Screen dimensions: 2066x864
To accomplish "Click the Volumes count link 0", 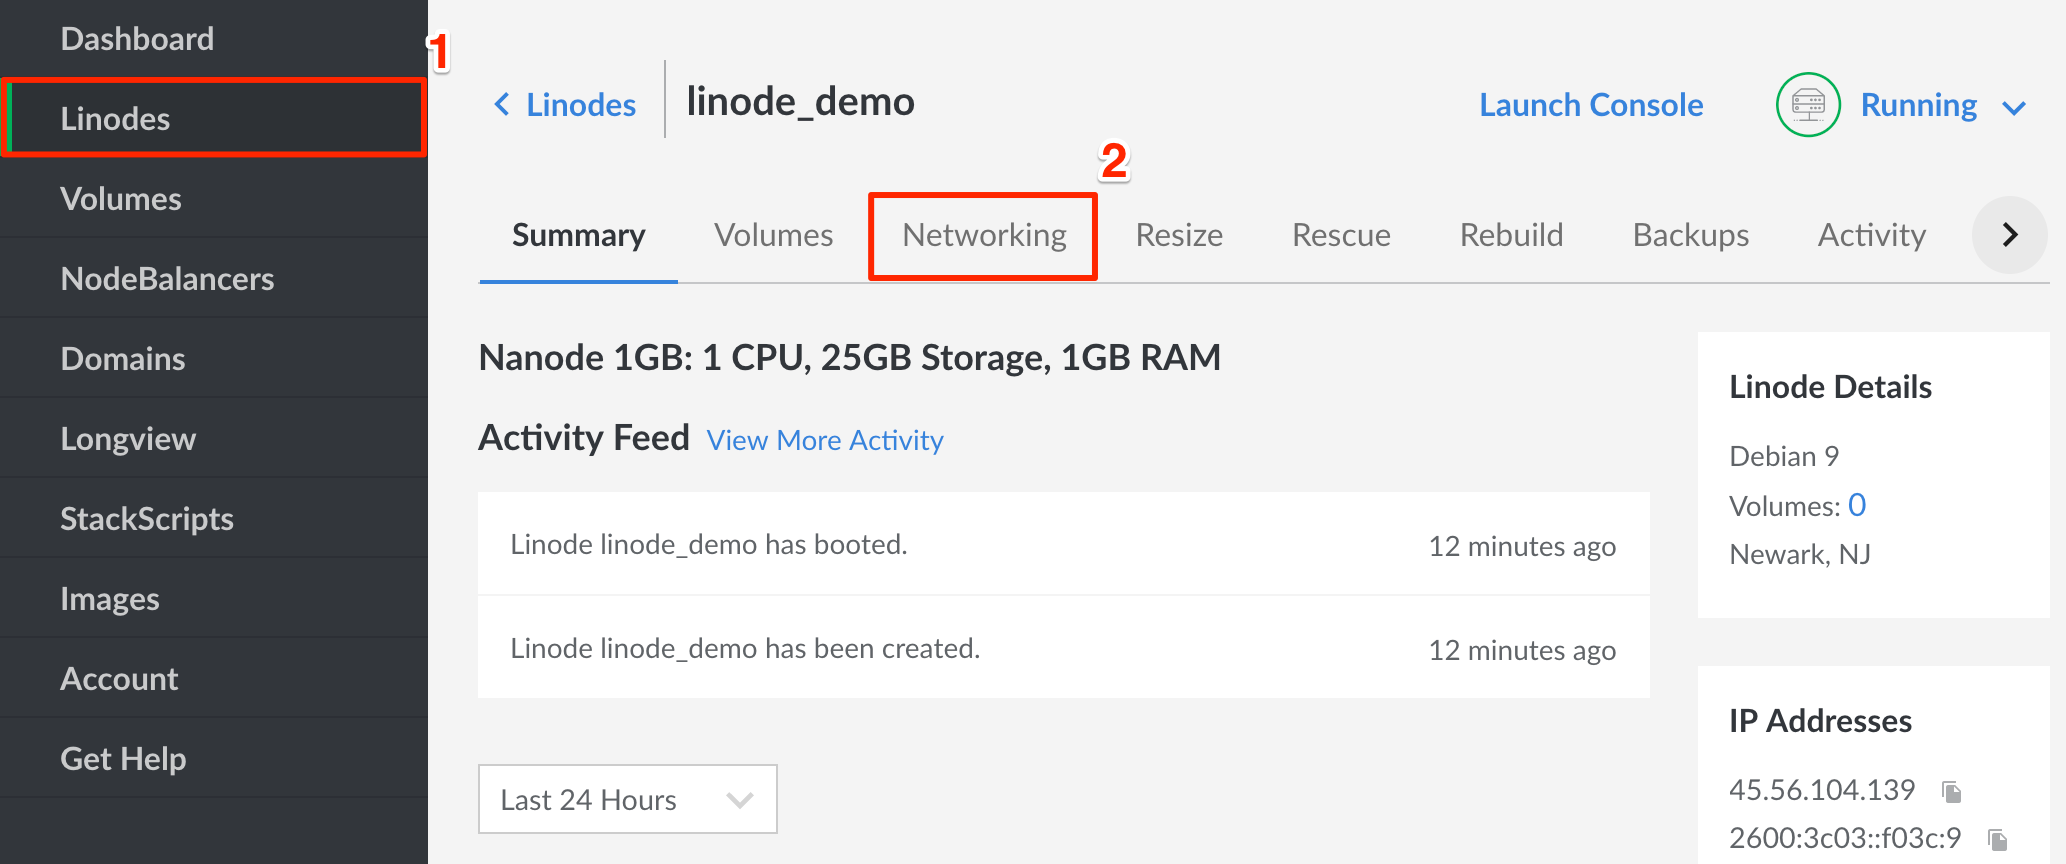I will pos(1857,505).
